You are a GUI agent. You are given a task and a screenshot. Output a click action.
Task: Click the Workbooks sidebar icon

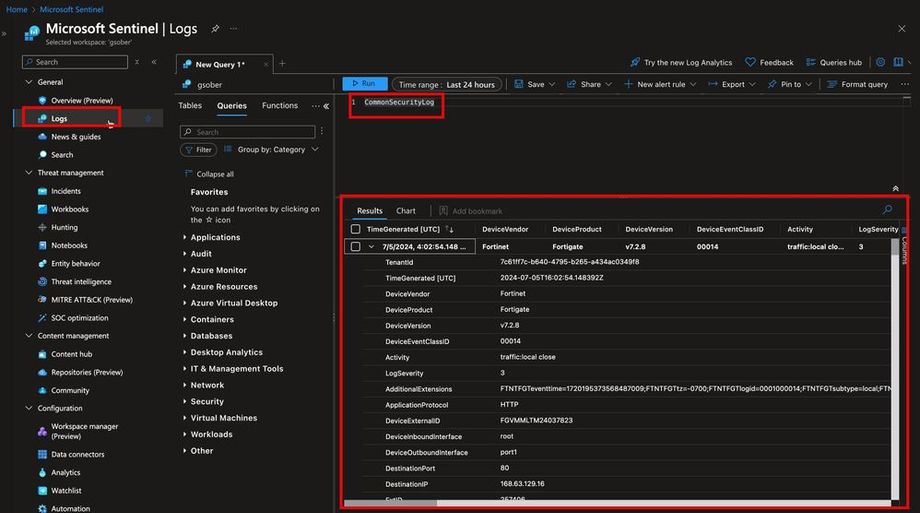42,209
